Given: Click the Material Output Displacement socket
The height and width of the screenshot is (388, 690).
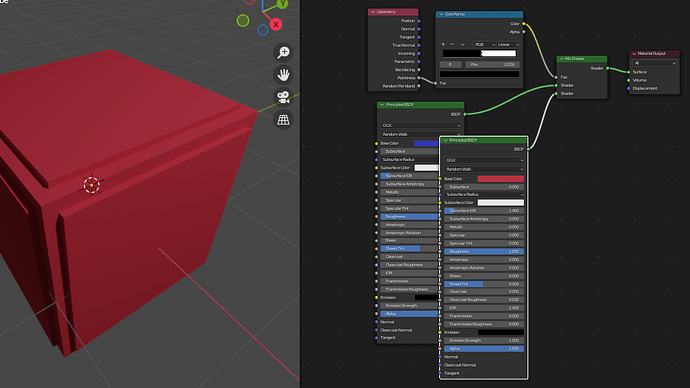Looking at the screenshot, I should coord(628,88).
